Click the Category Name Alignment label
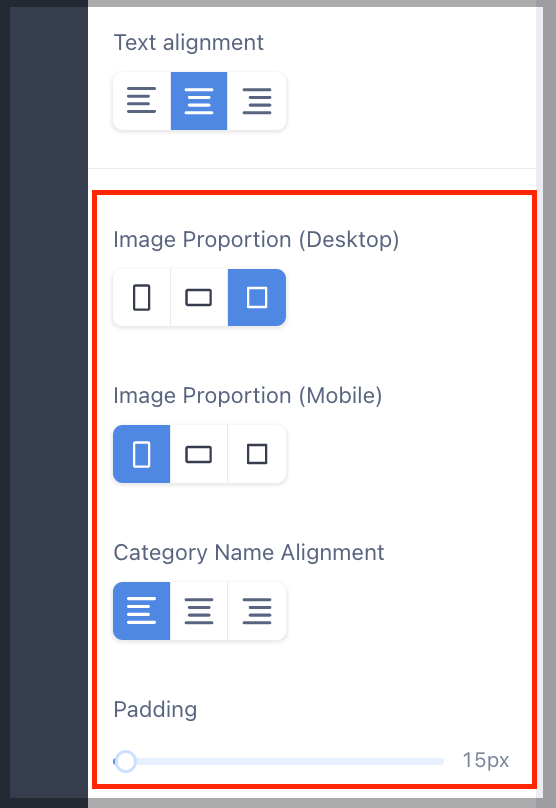This screenshot has height=808, width=556. [249, 553]
